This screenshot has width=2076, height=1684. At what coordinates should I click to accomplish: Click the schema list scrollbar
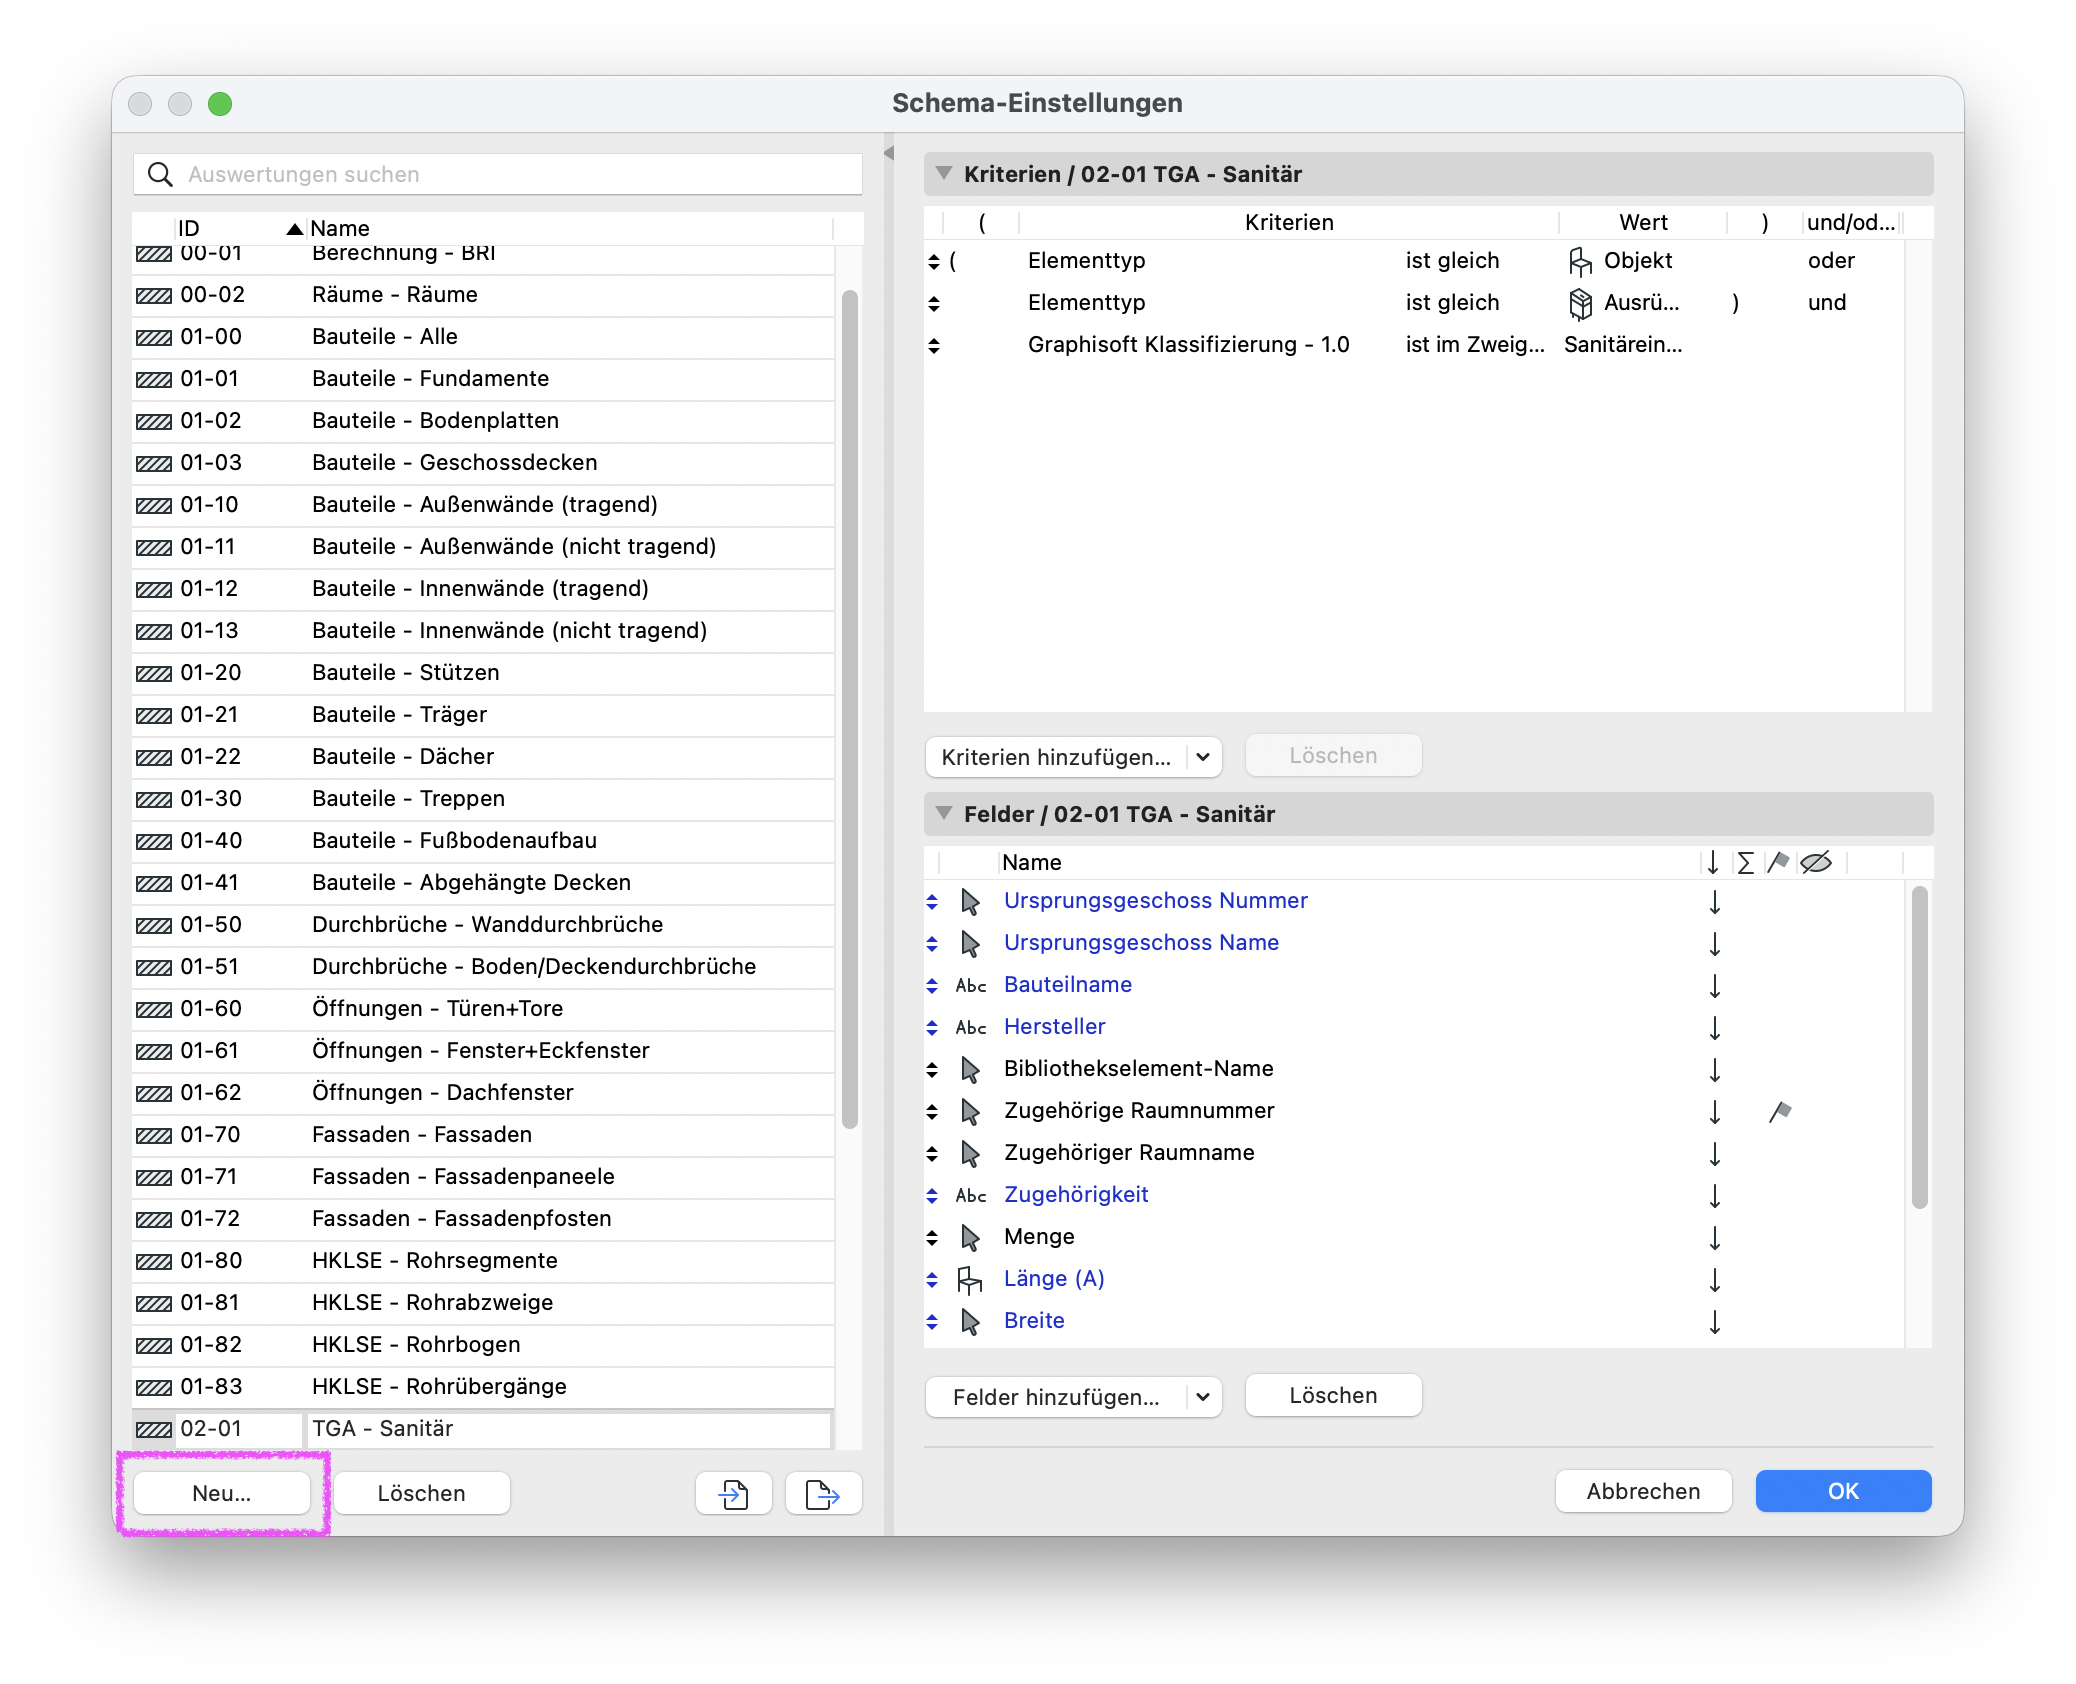(850, 709)
